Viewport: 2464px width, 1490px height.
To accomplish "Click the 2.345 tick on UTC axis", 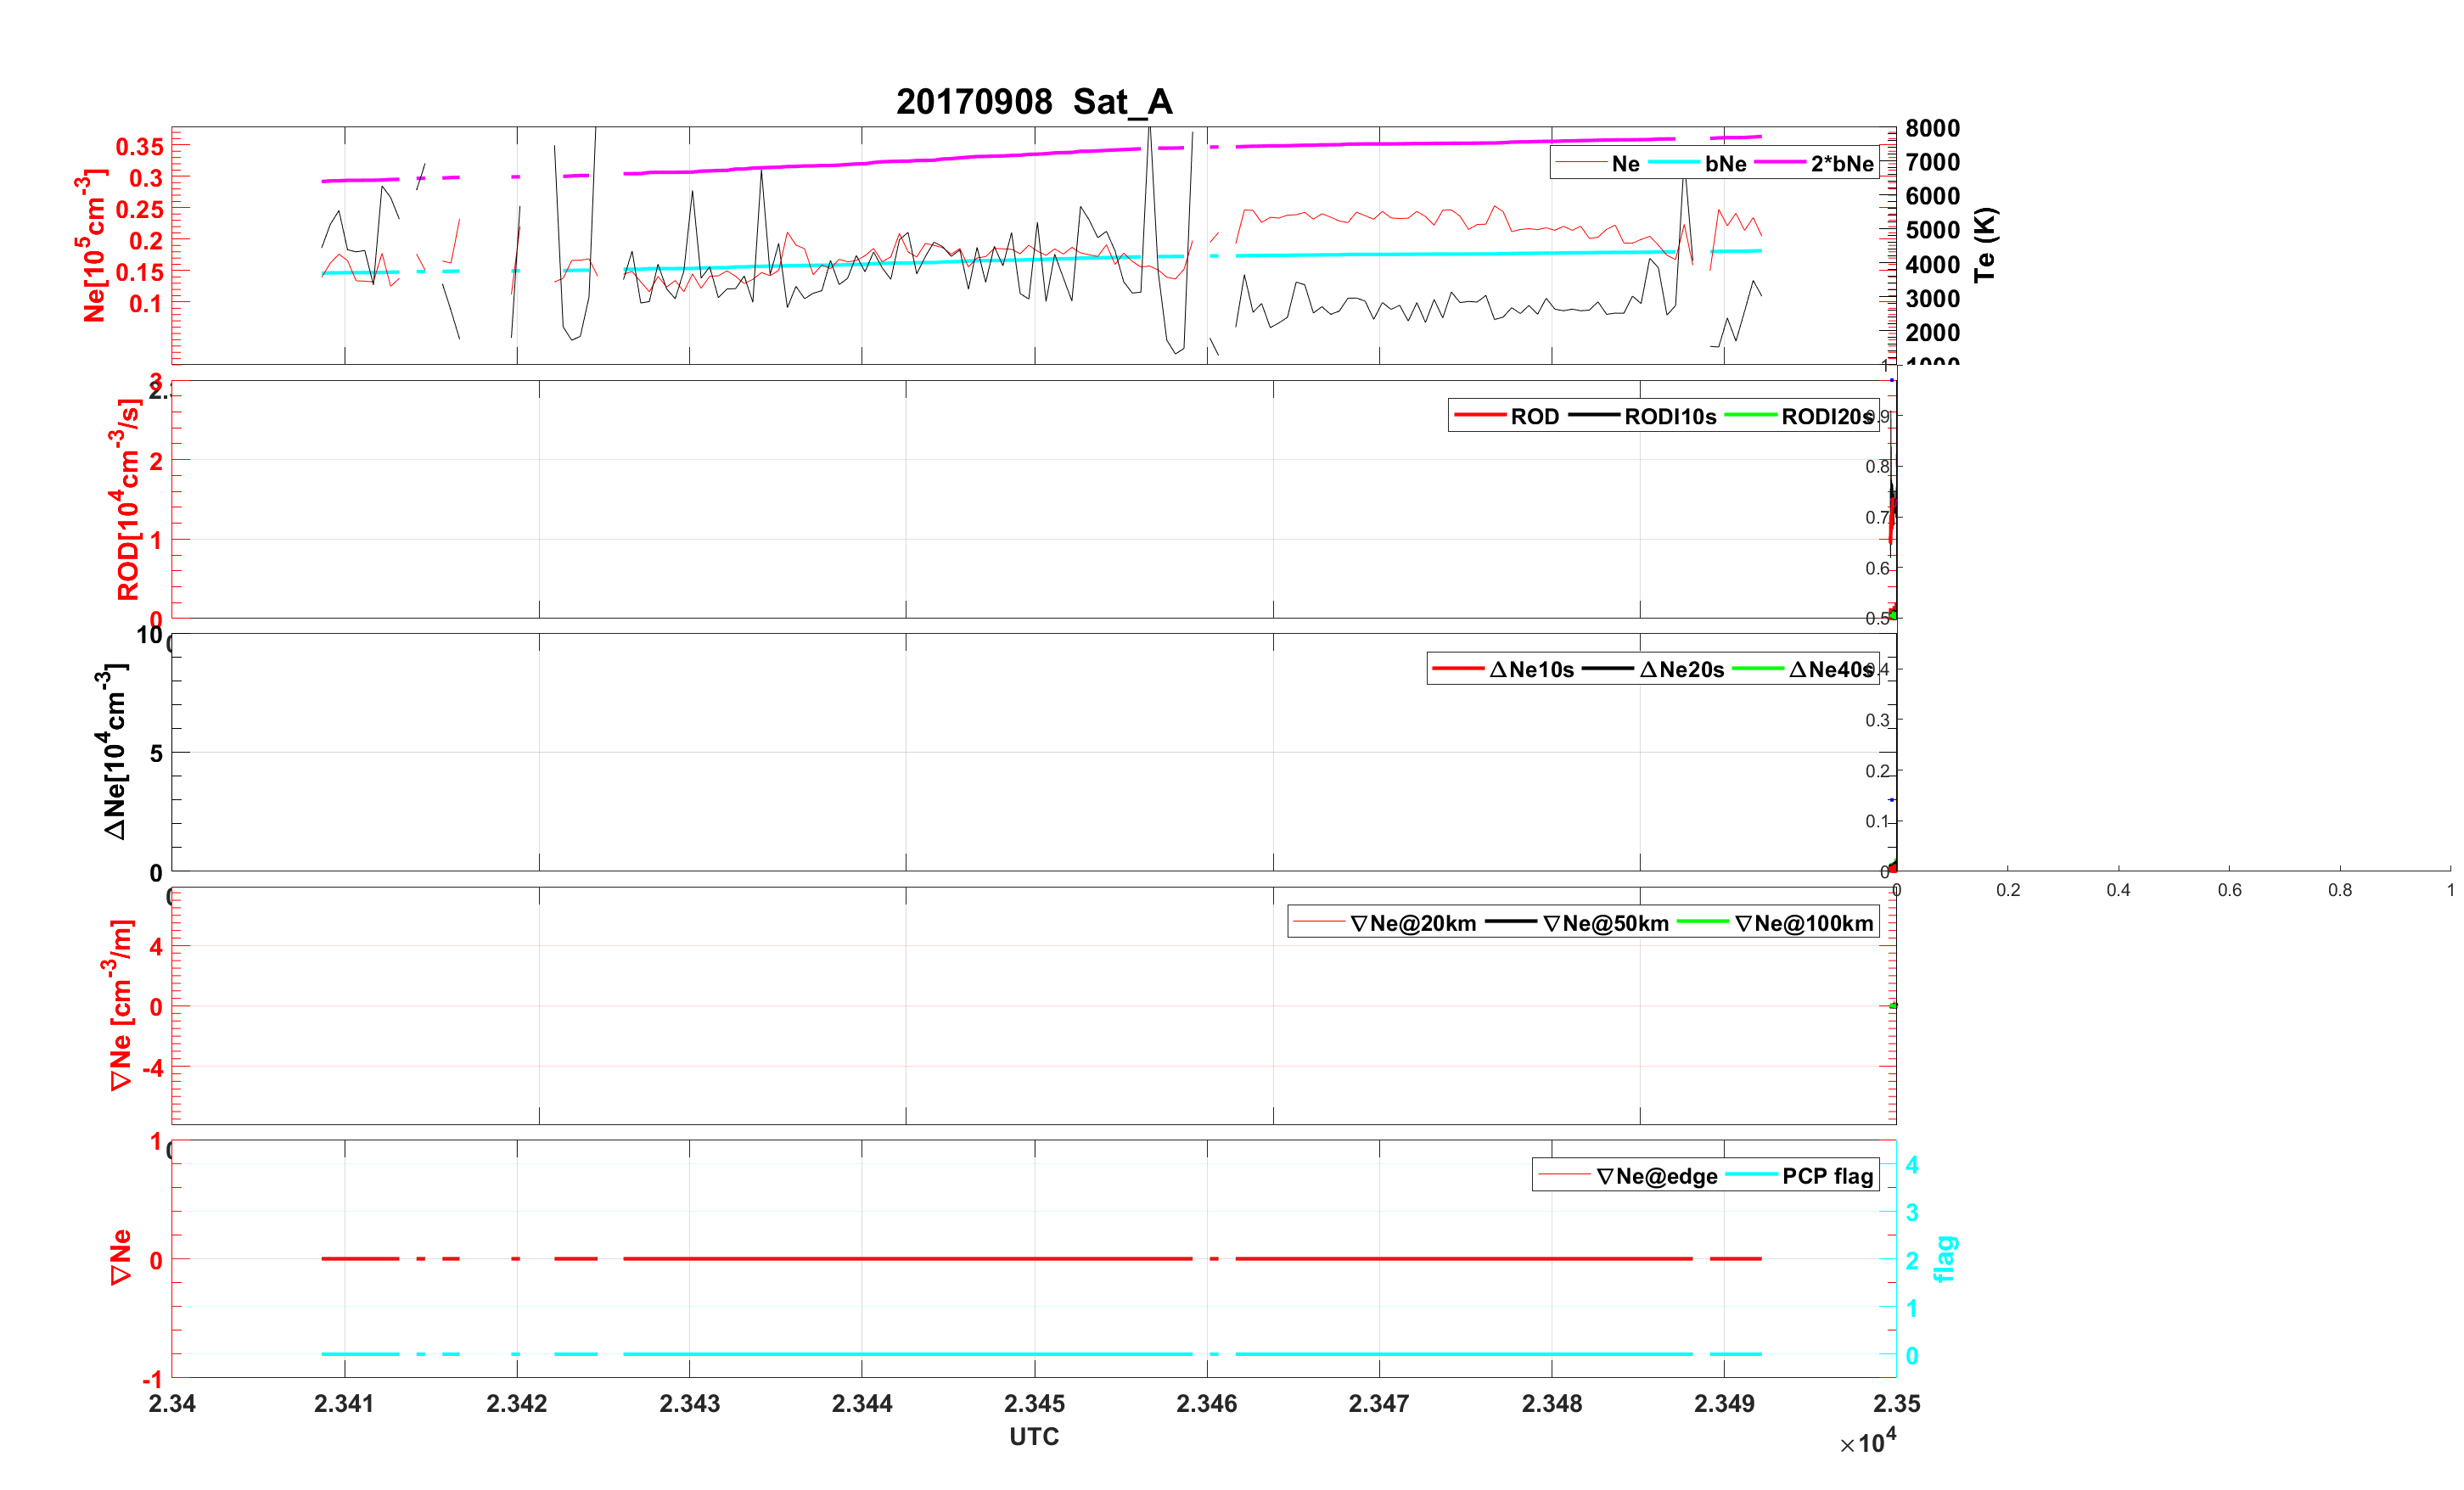I will (x=1034, y=1403).
